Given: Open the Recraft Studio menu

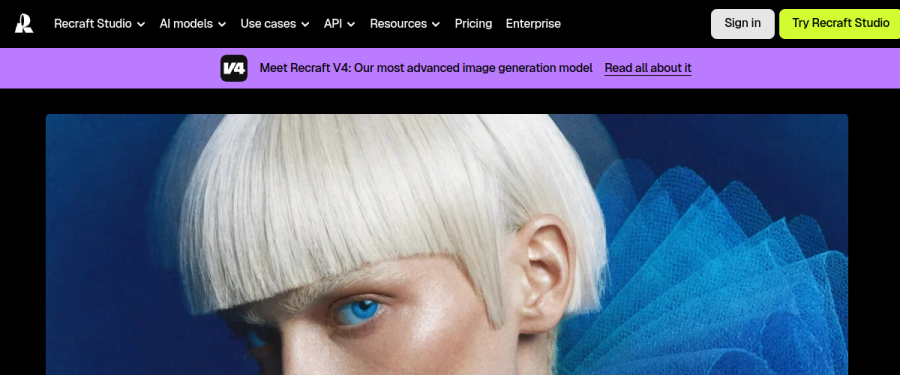Looking at the screenshot, I should 99,24.
